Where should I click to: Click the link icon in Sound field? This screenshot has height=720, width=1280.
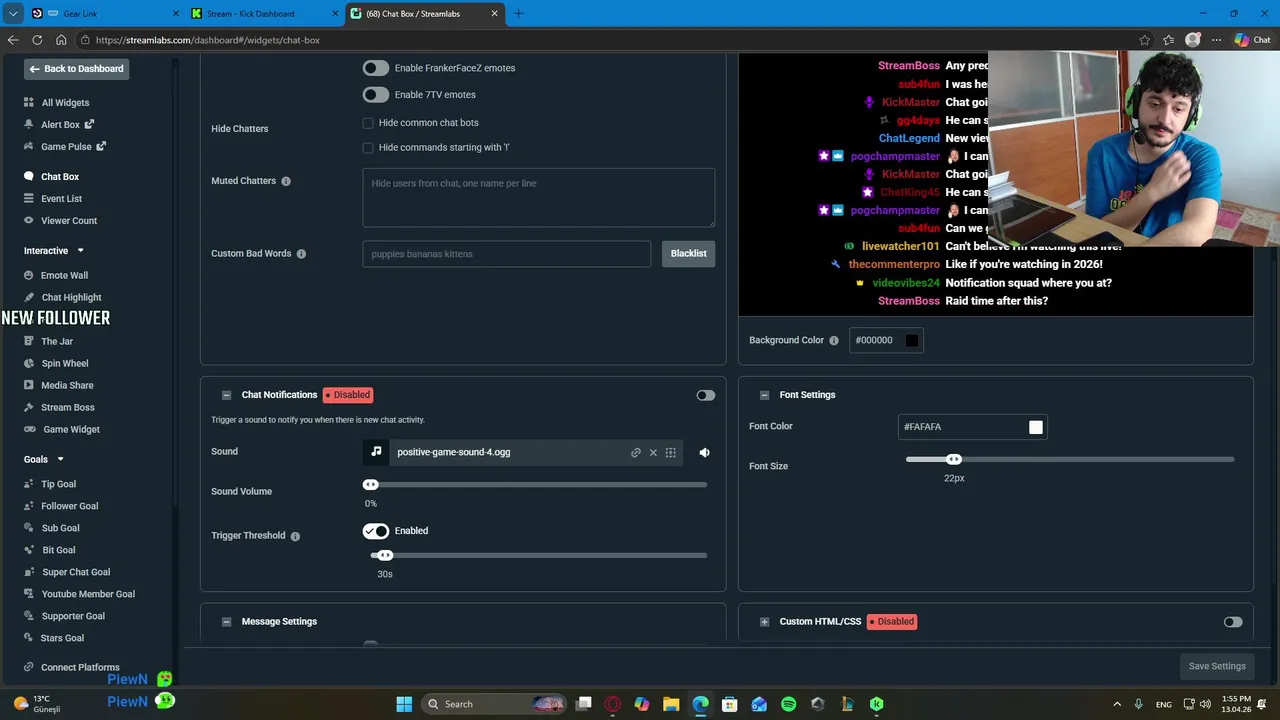point(635,453)
